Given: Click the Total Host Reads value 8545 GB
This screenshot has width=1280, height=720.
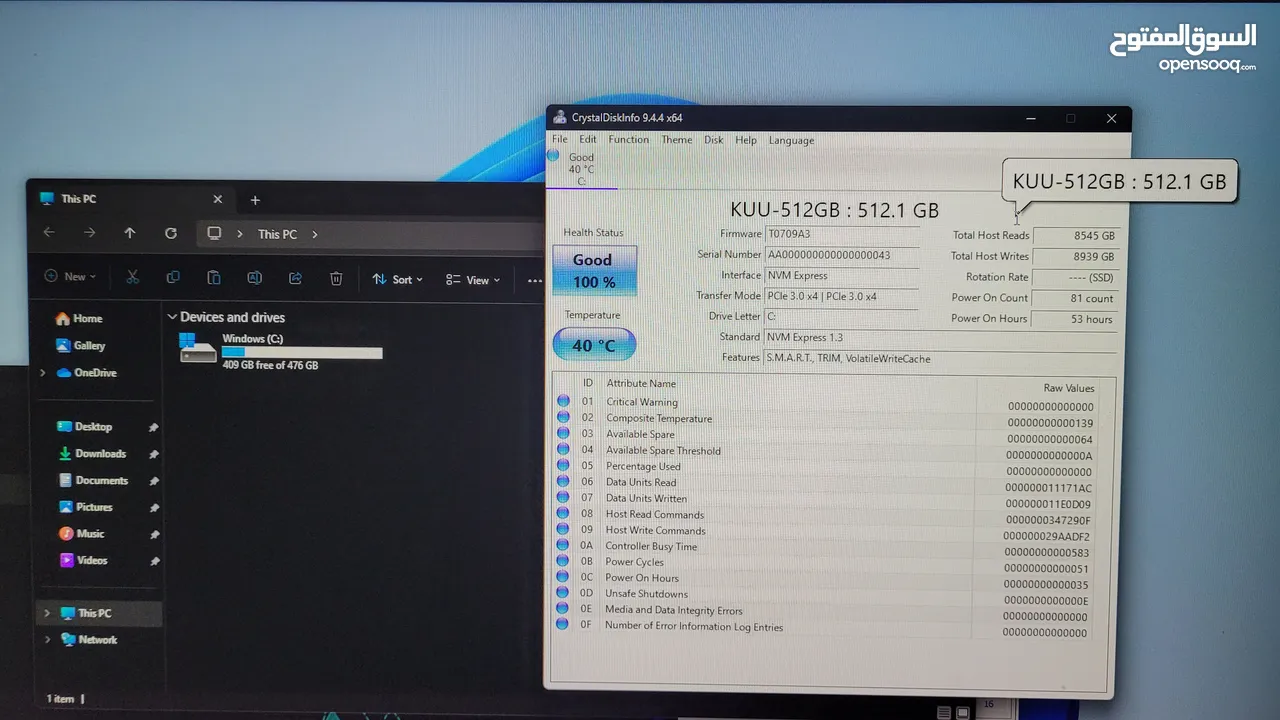Looking at the screenshot, I should pos(1076,236).
